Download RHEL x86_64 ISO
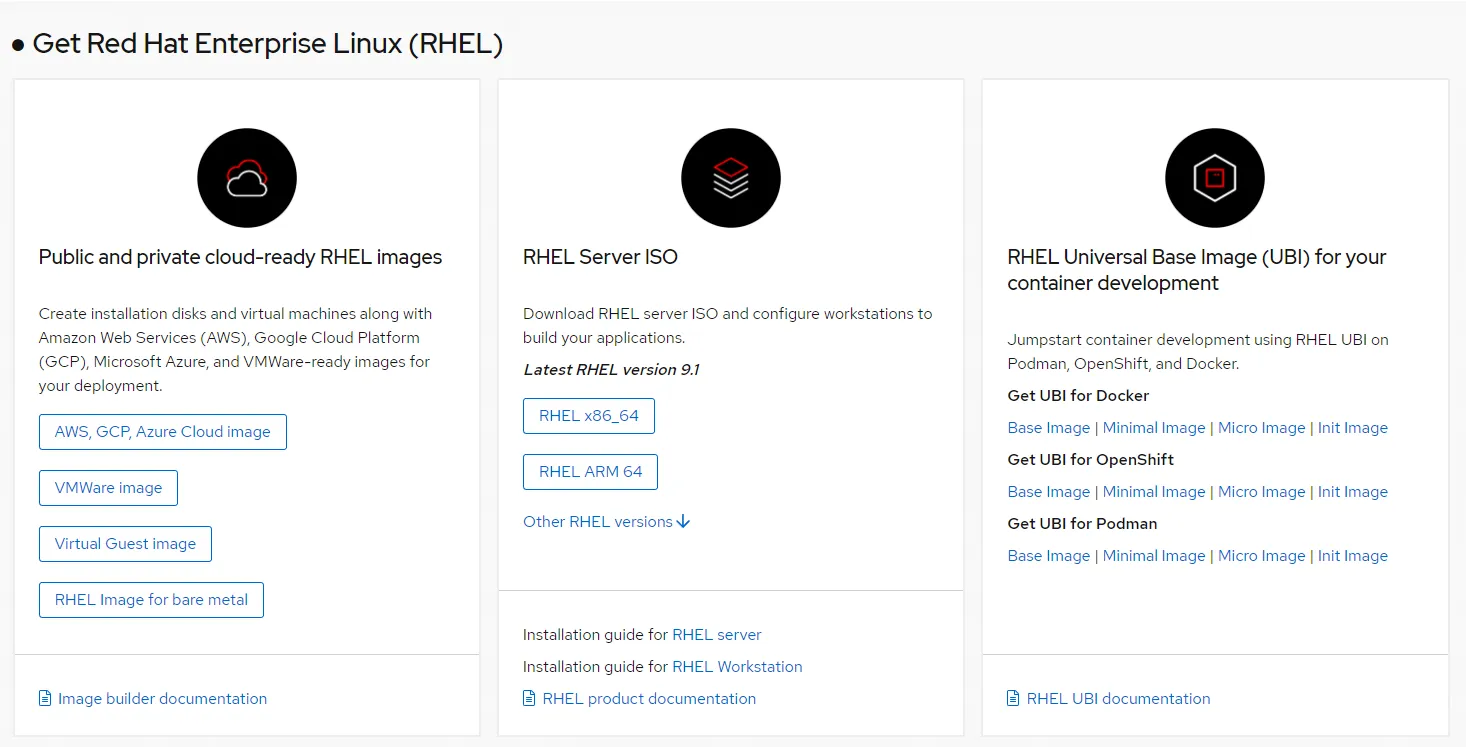Screen dimensions: 1466x747 [x=588, y=416]
